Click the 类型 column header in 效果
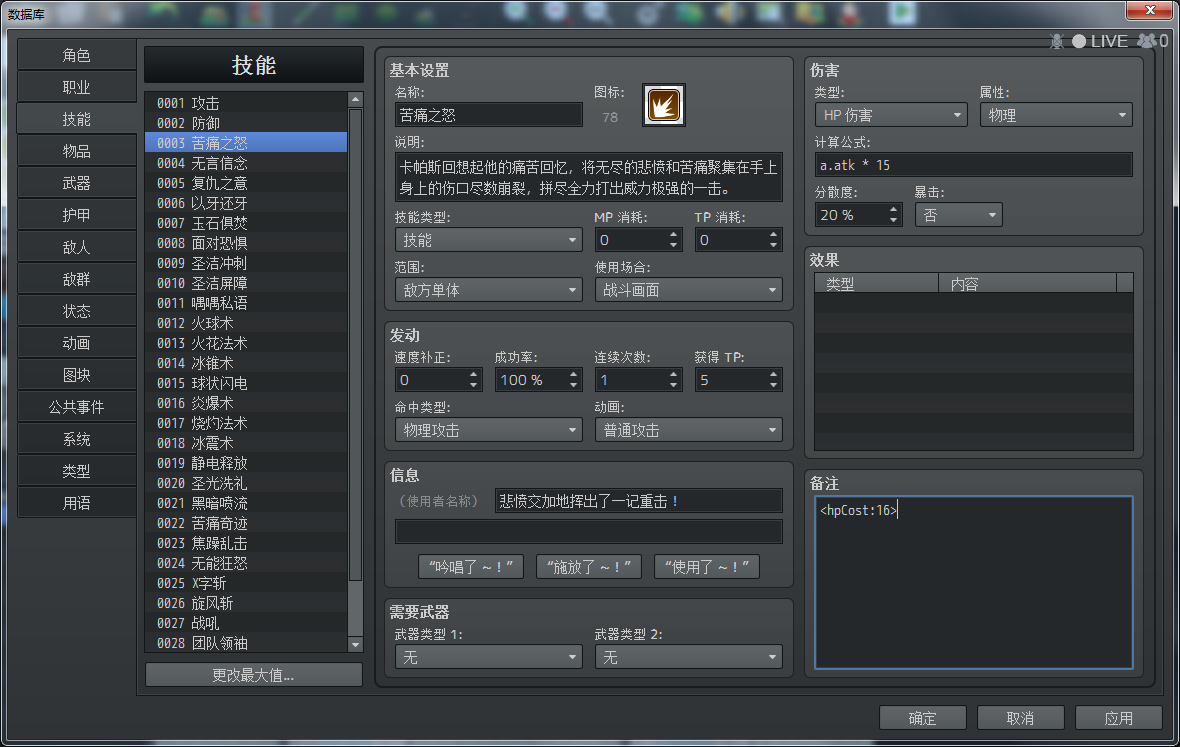The image size is (1180, 747). pyautogui.click(x=877, y=284)
